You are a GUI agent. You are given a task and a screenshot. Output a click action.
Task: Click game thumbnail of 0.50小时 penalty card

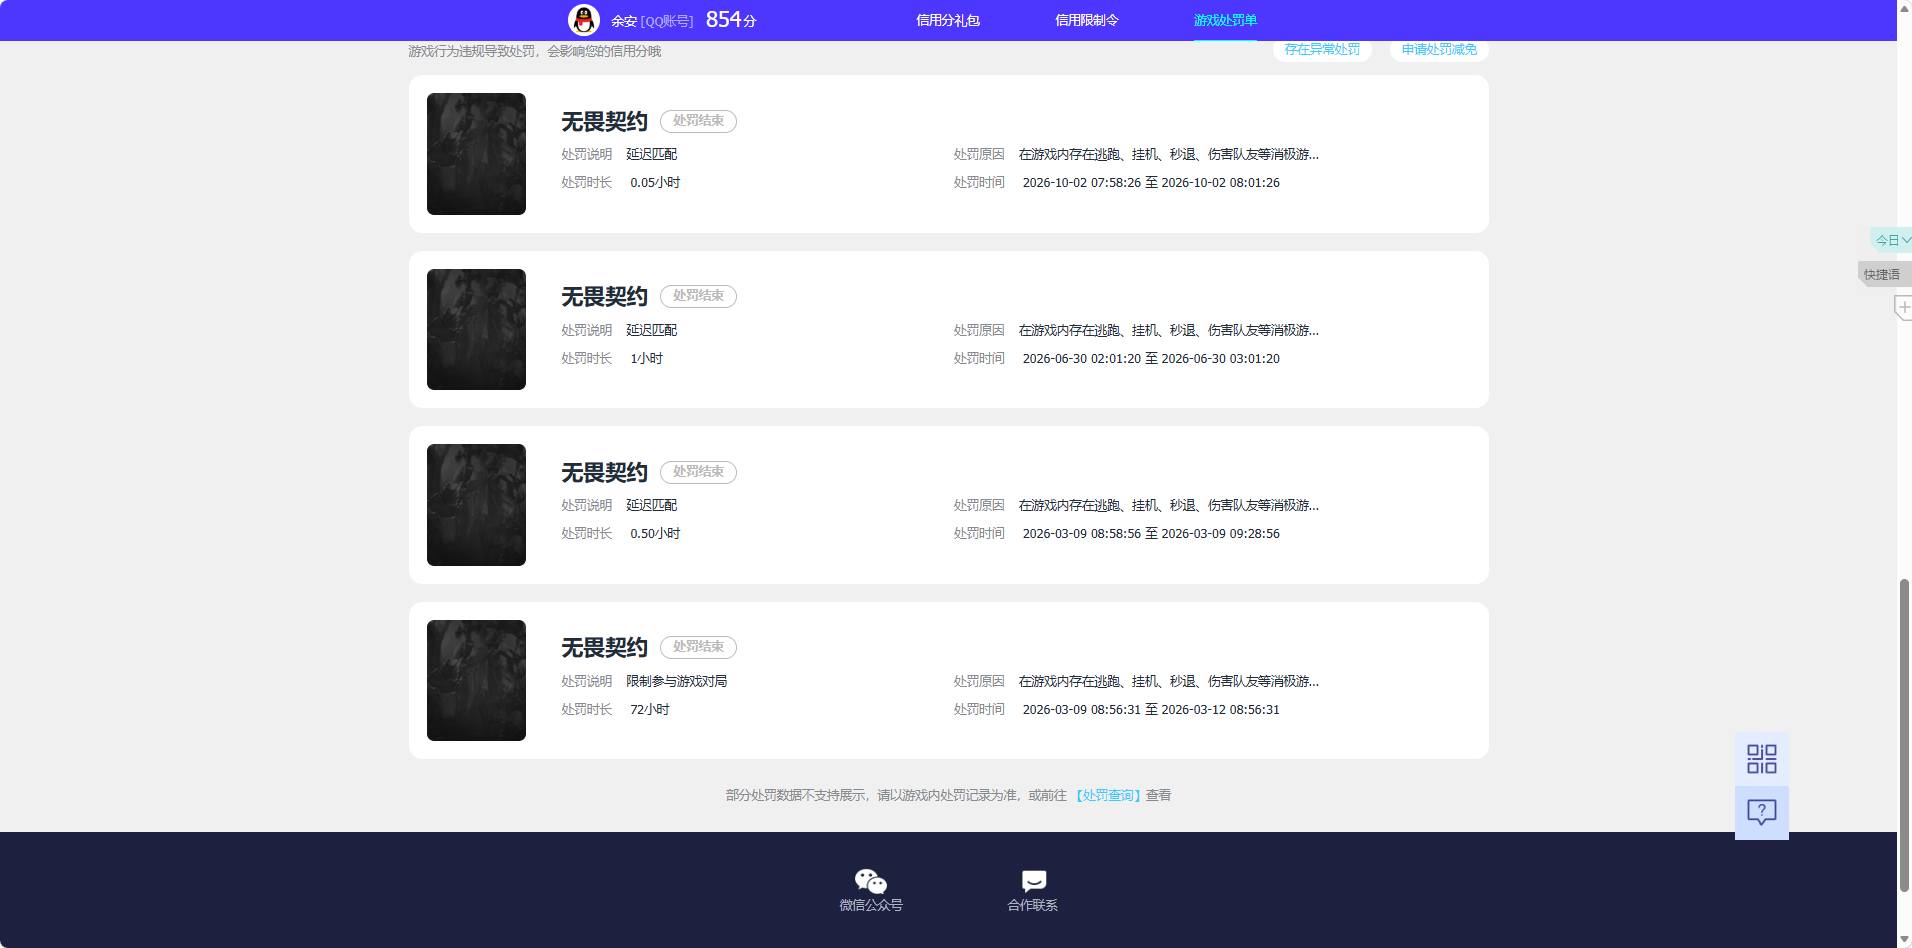point(476,505)
